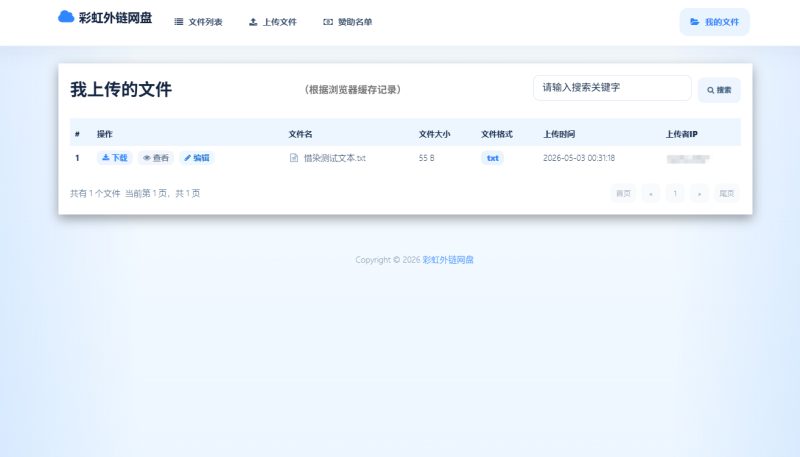
Task: Click the 上传时间 column header
Action: [559, 134]
